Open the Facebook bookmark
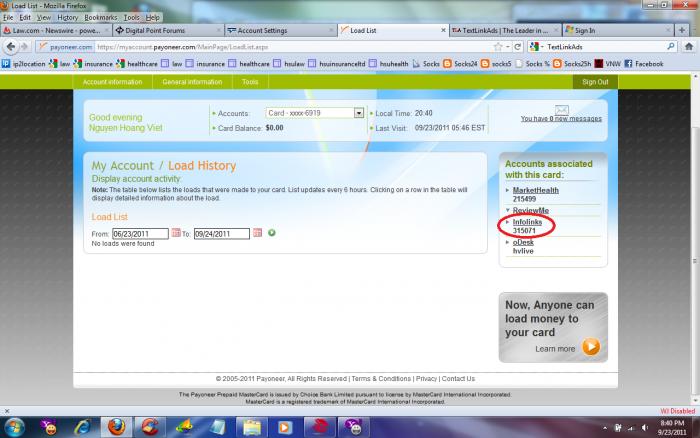This screenshot has width=700, height=438. pos(644,64)
